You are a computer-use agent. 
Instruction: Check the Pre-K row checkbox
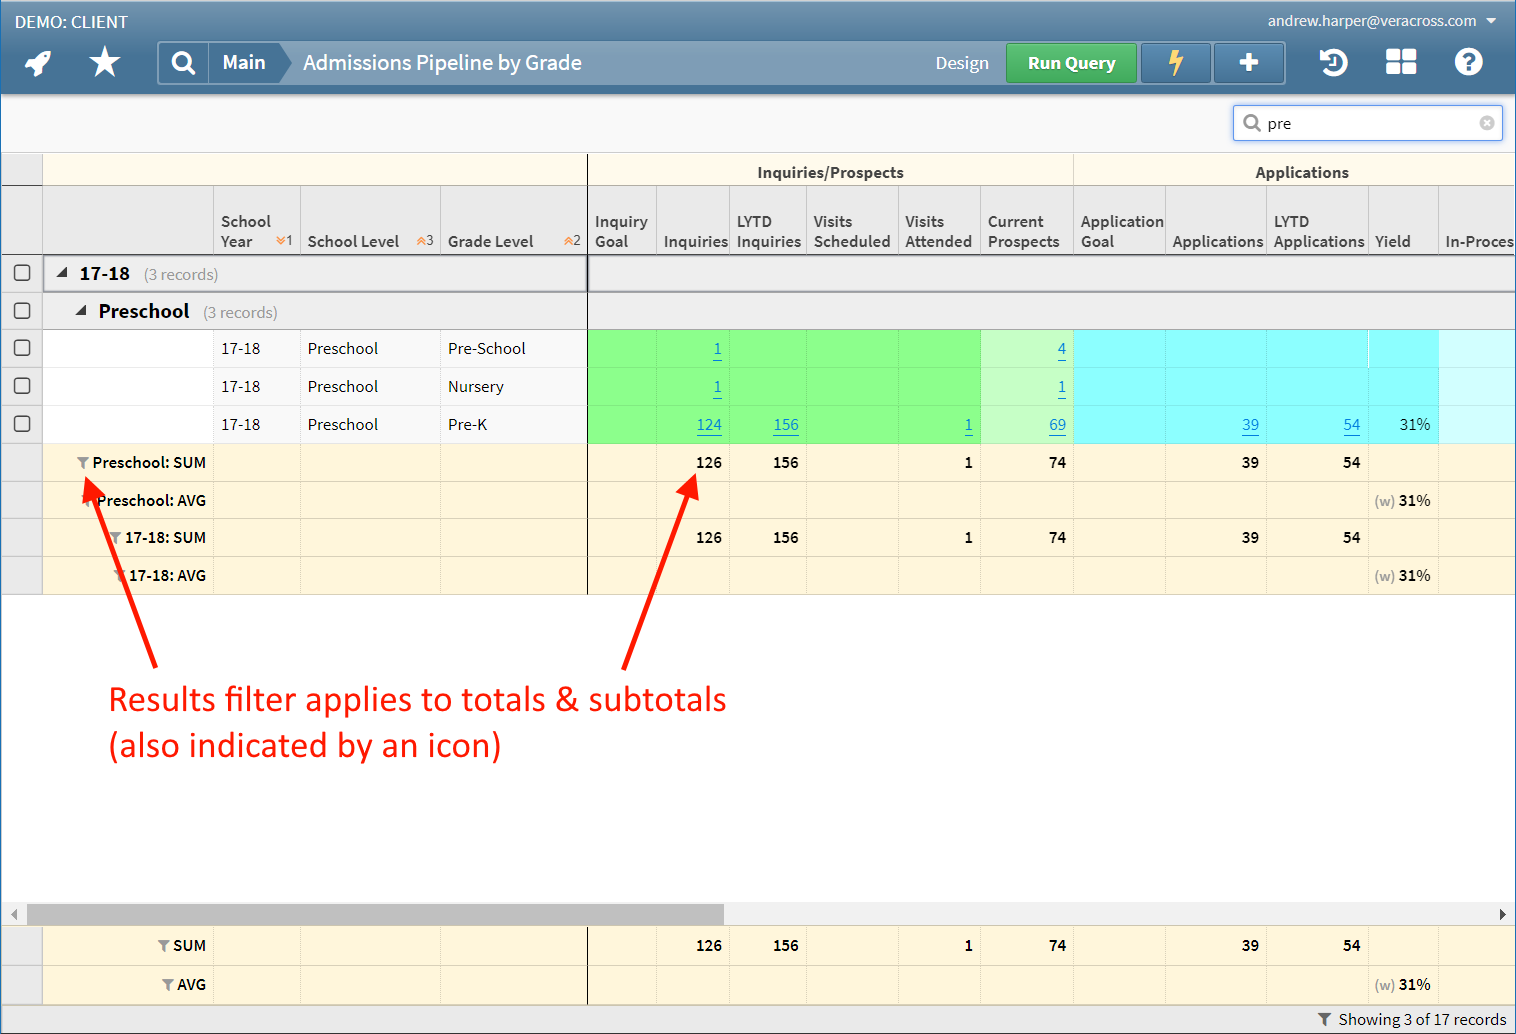pyautogui.click(x=22, y=423)
